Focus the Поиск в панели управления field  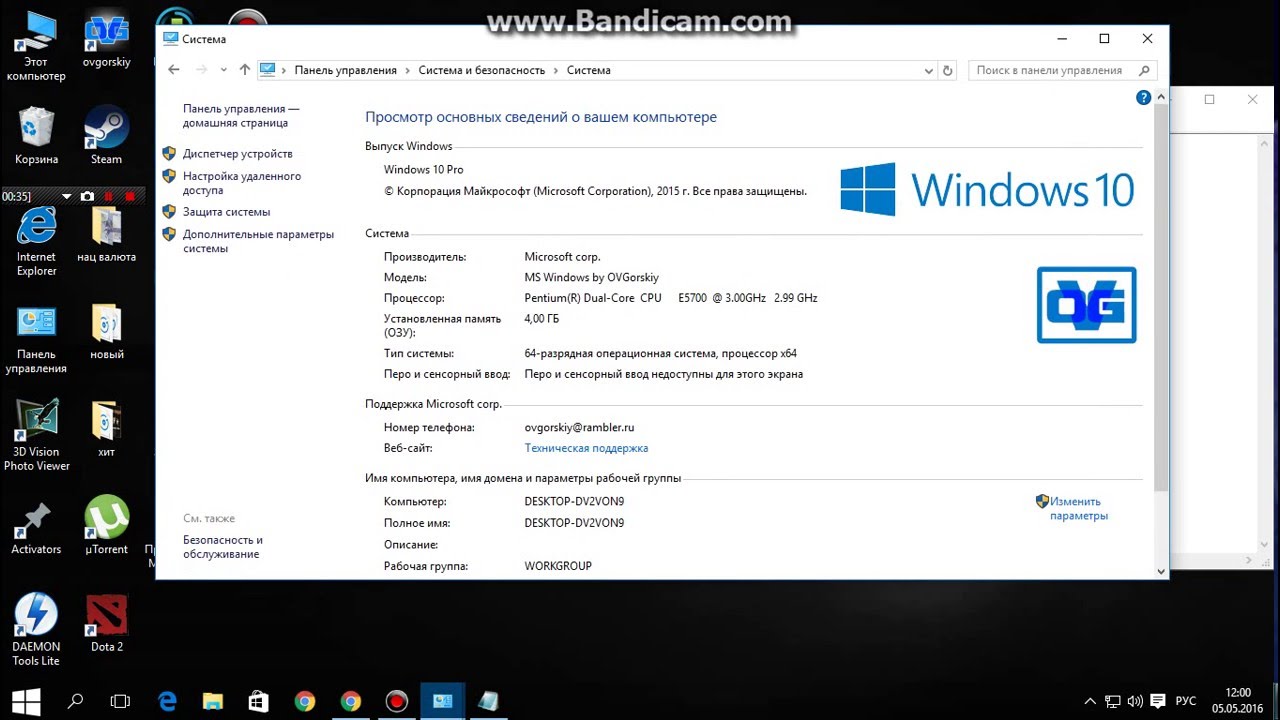[1064, 70]
